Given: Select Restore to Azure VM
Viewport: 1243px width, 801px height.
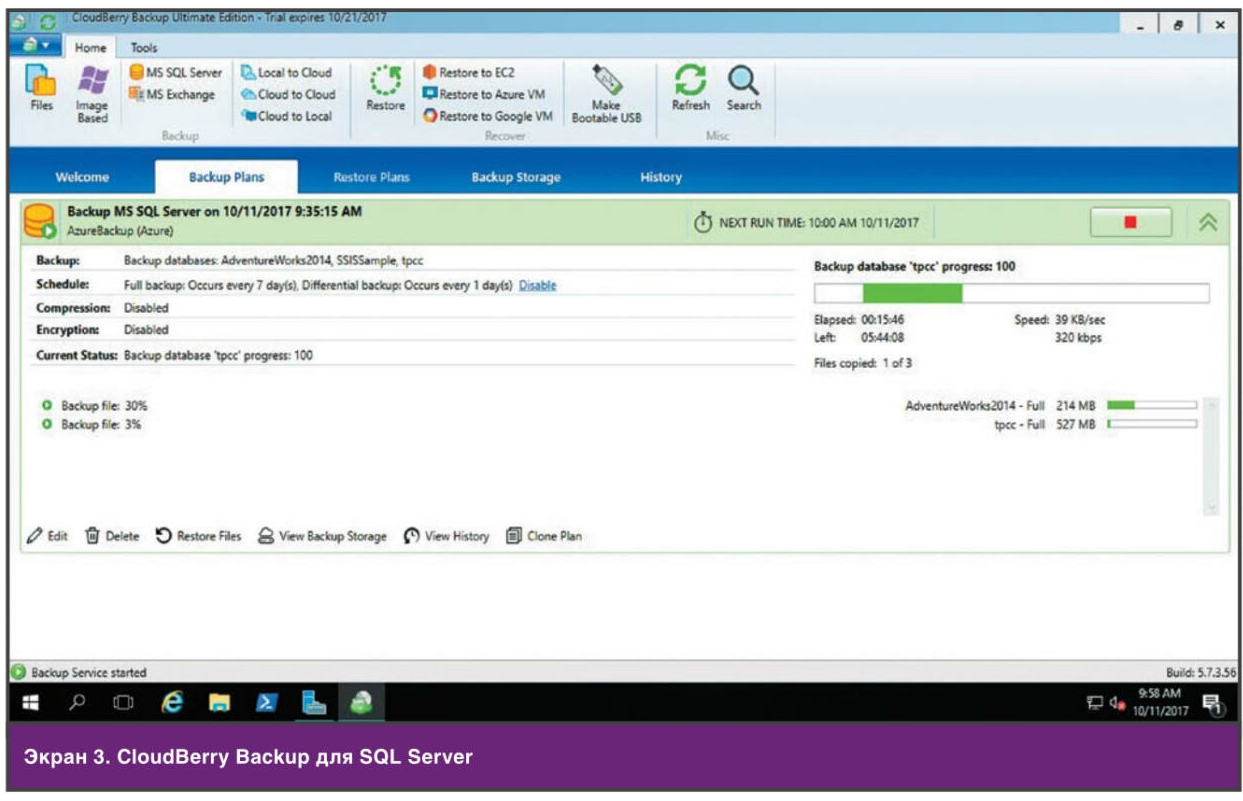Looking at the screenshot, I should 483,94.
